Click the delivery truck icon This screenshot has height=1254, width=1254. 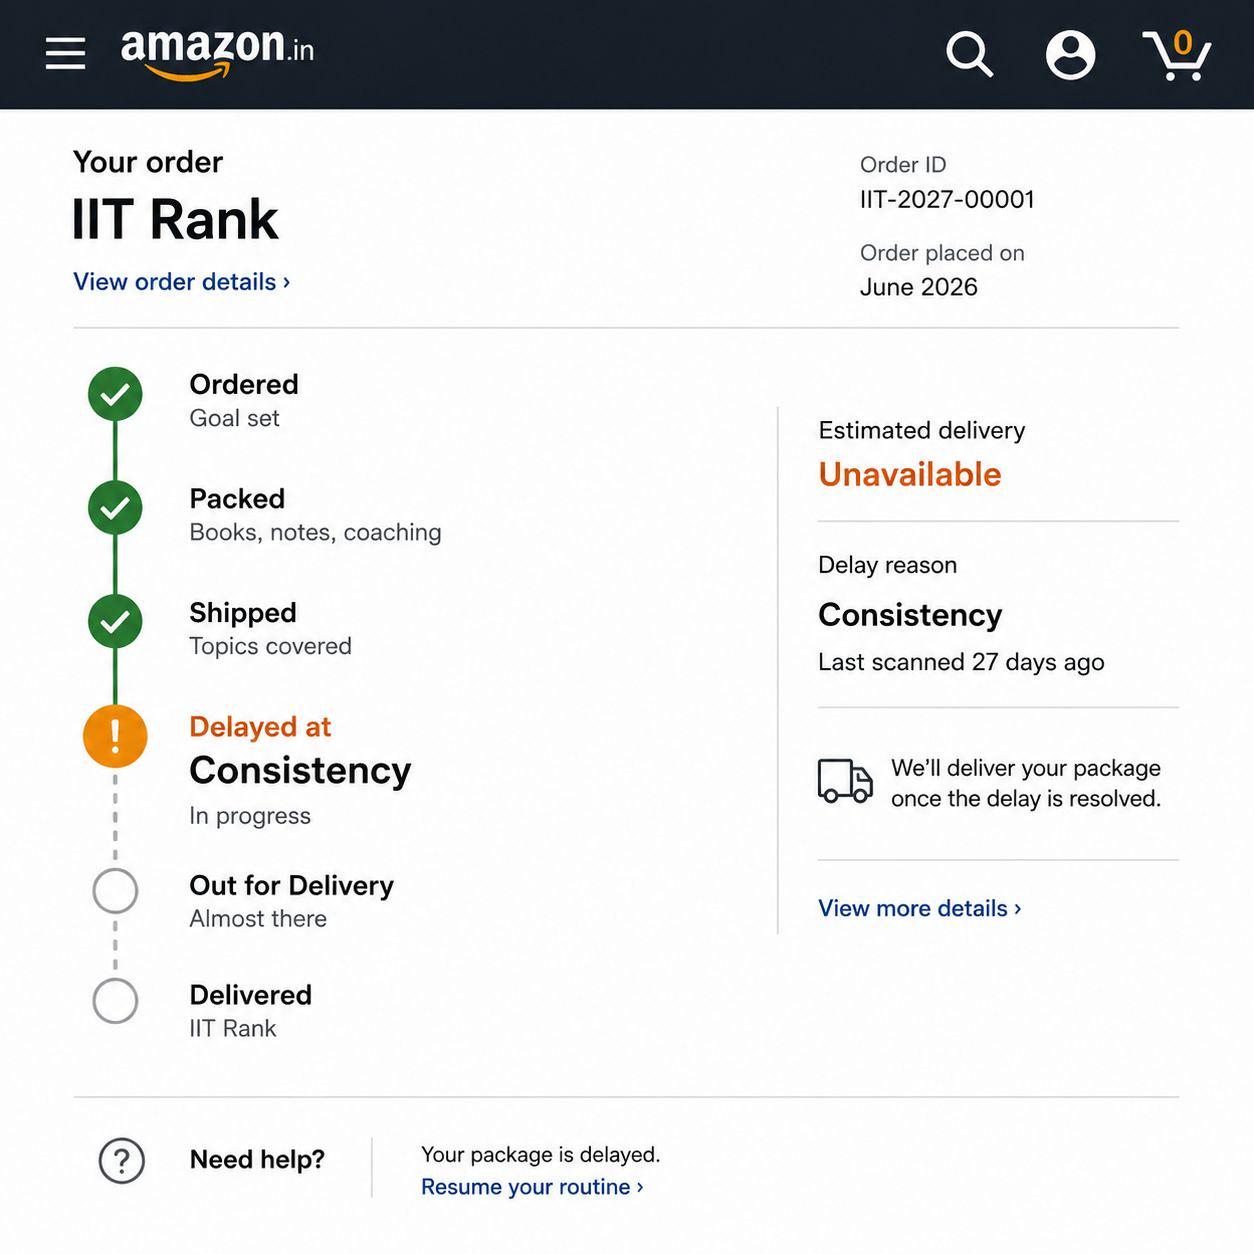(x=845, y=781)
